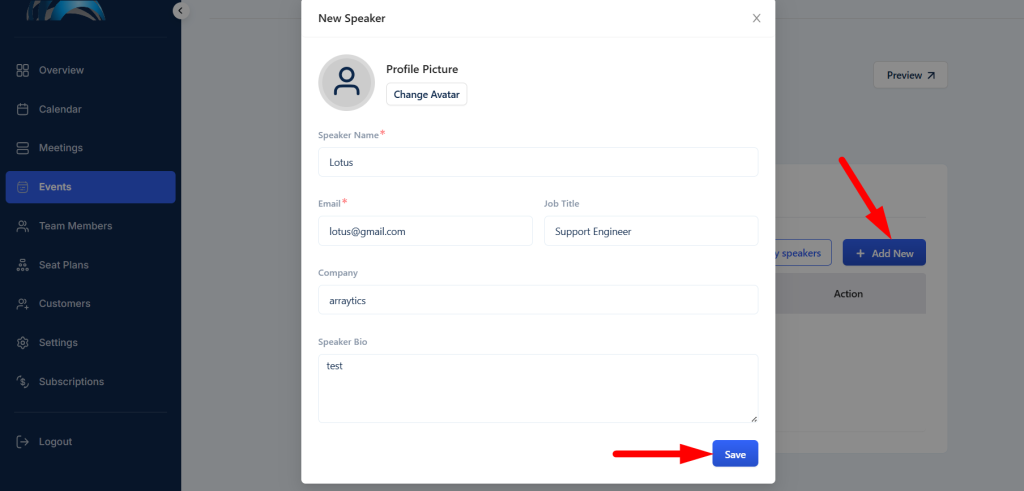1024x491 pixels.
Task: Click the Customers icon in sidebar
Action: coord(23,304)
